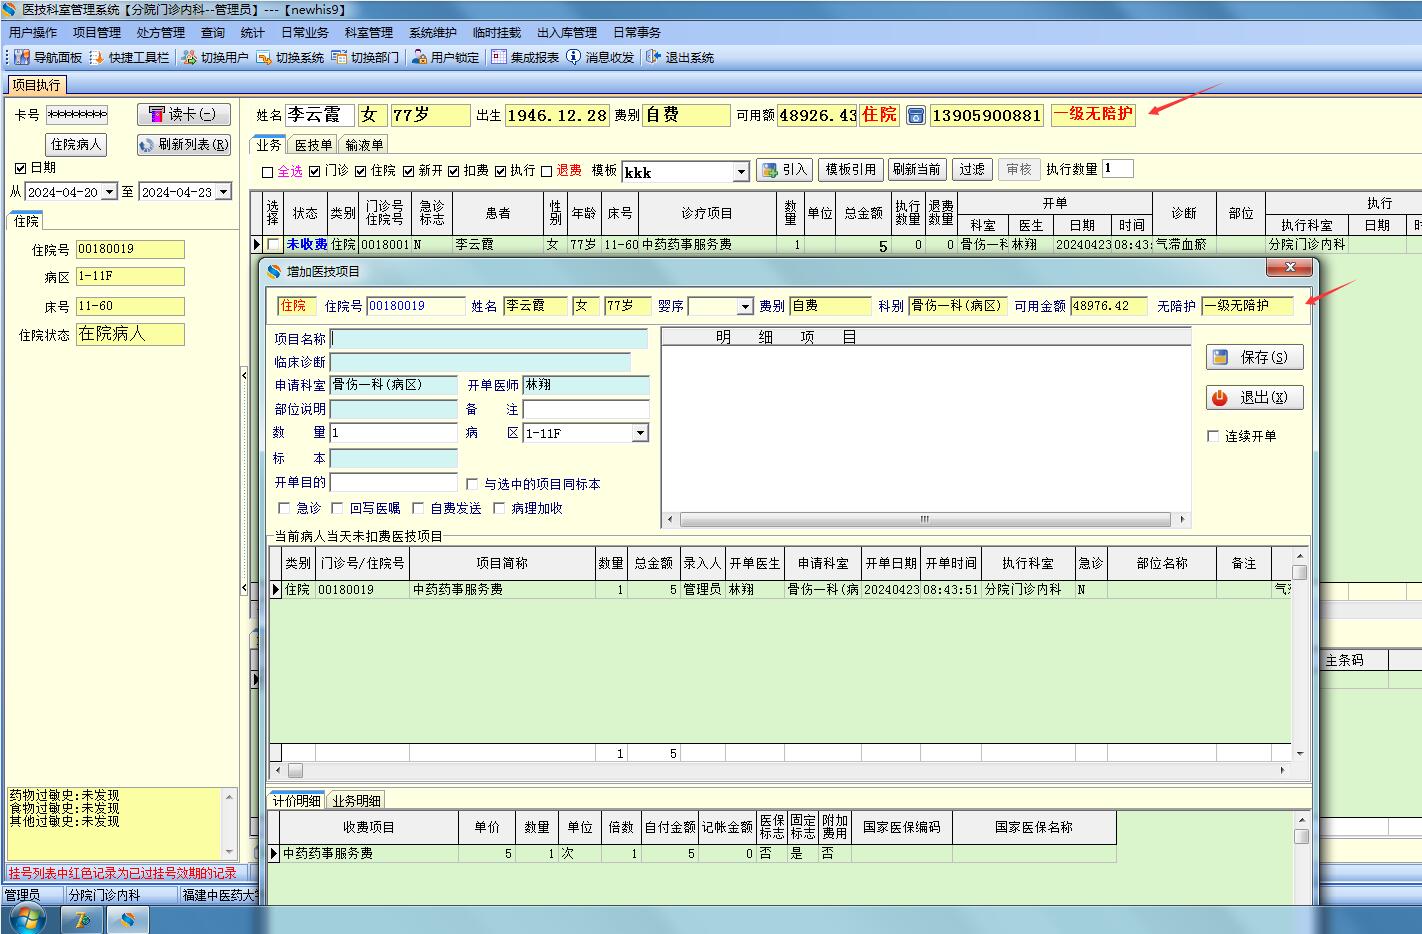
Task: Click the 备注 input field
Action: pos(586,409)
